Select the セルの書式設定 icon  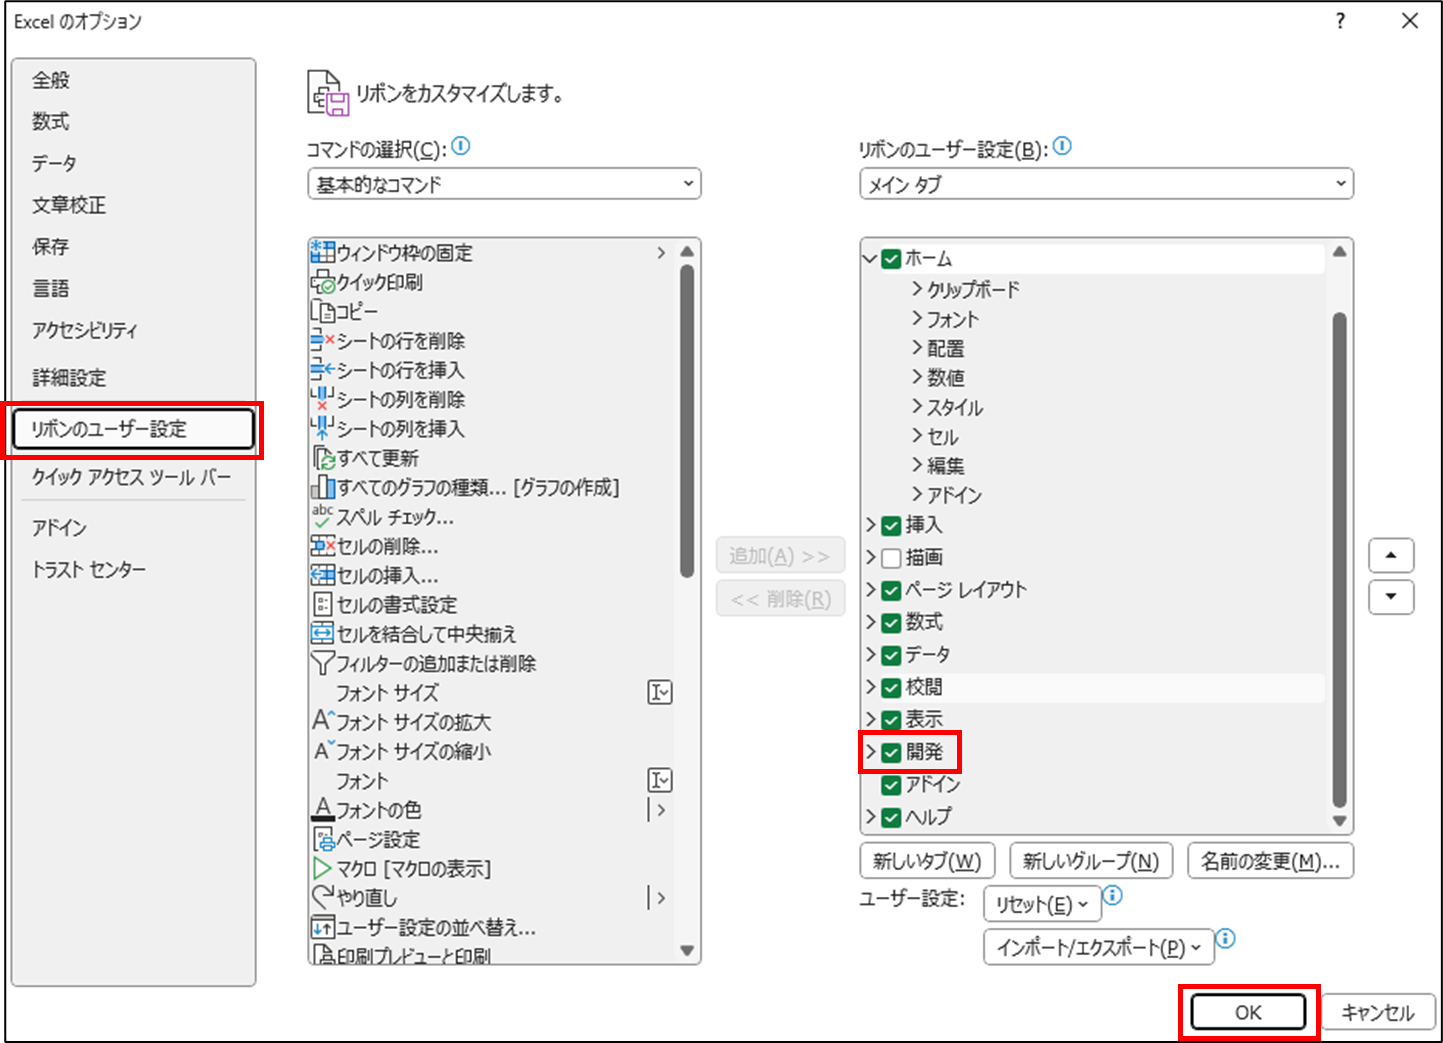(x=322, y=604)
